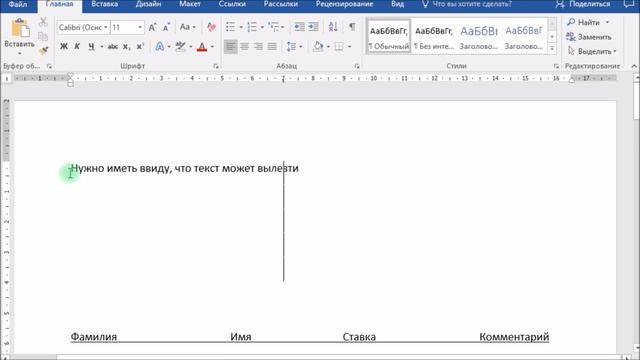The height and width of the screenshot is (360, 640).
Task: Toggle Italic (К) formatting
Action: 77,47
